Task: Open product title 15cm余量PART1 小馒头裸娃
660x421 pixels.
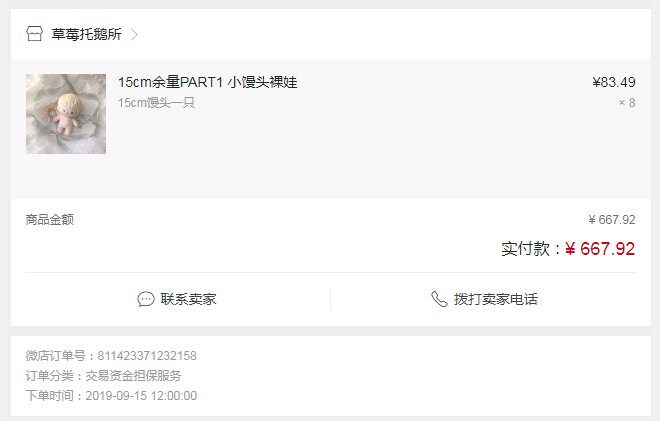Action: coord(208,82)
